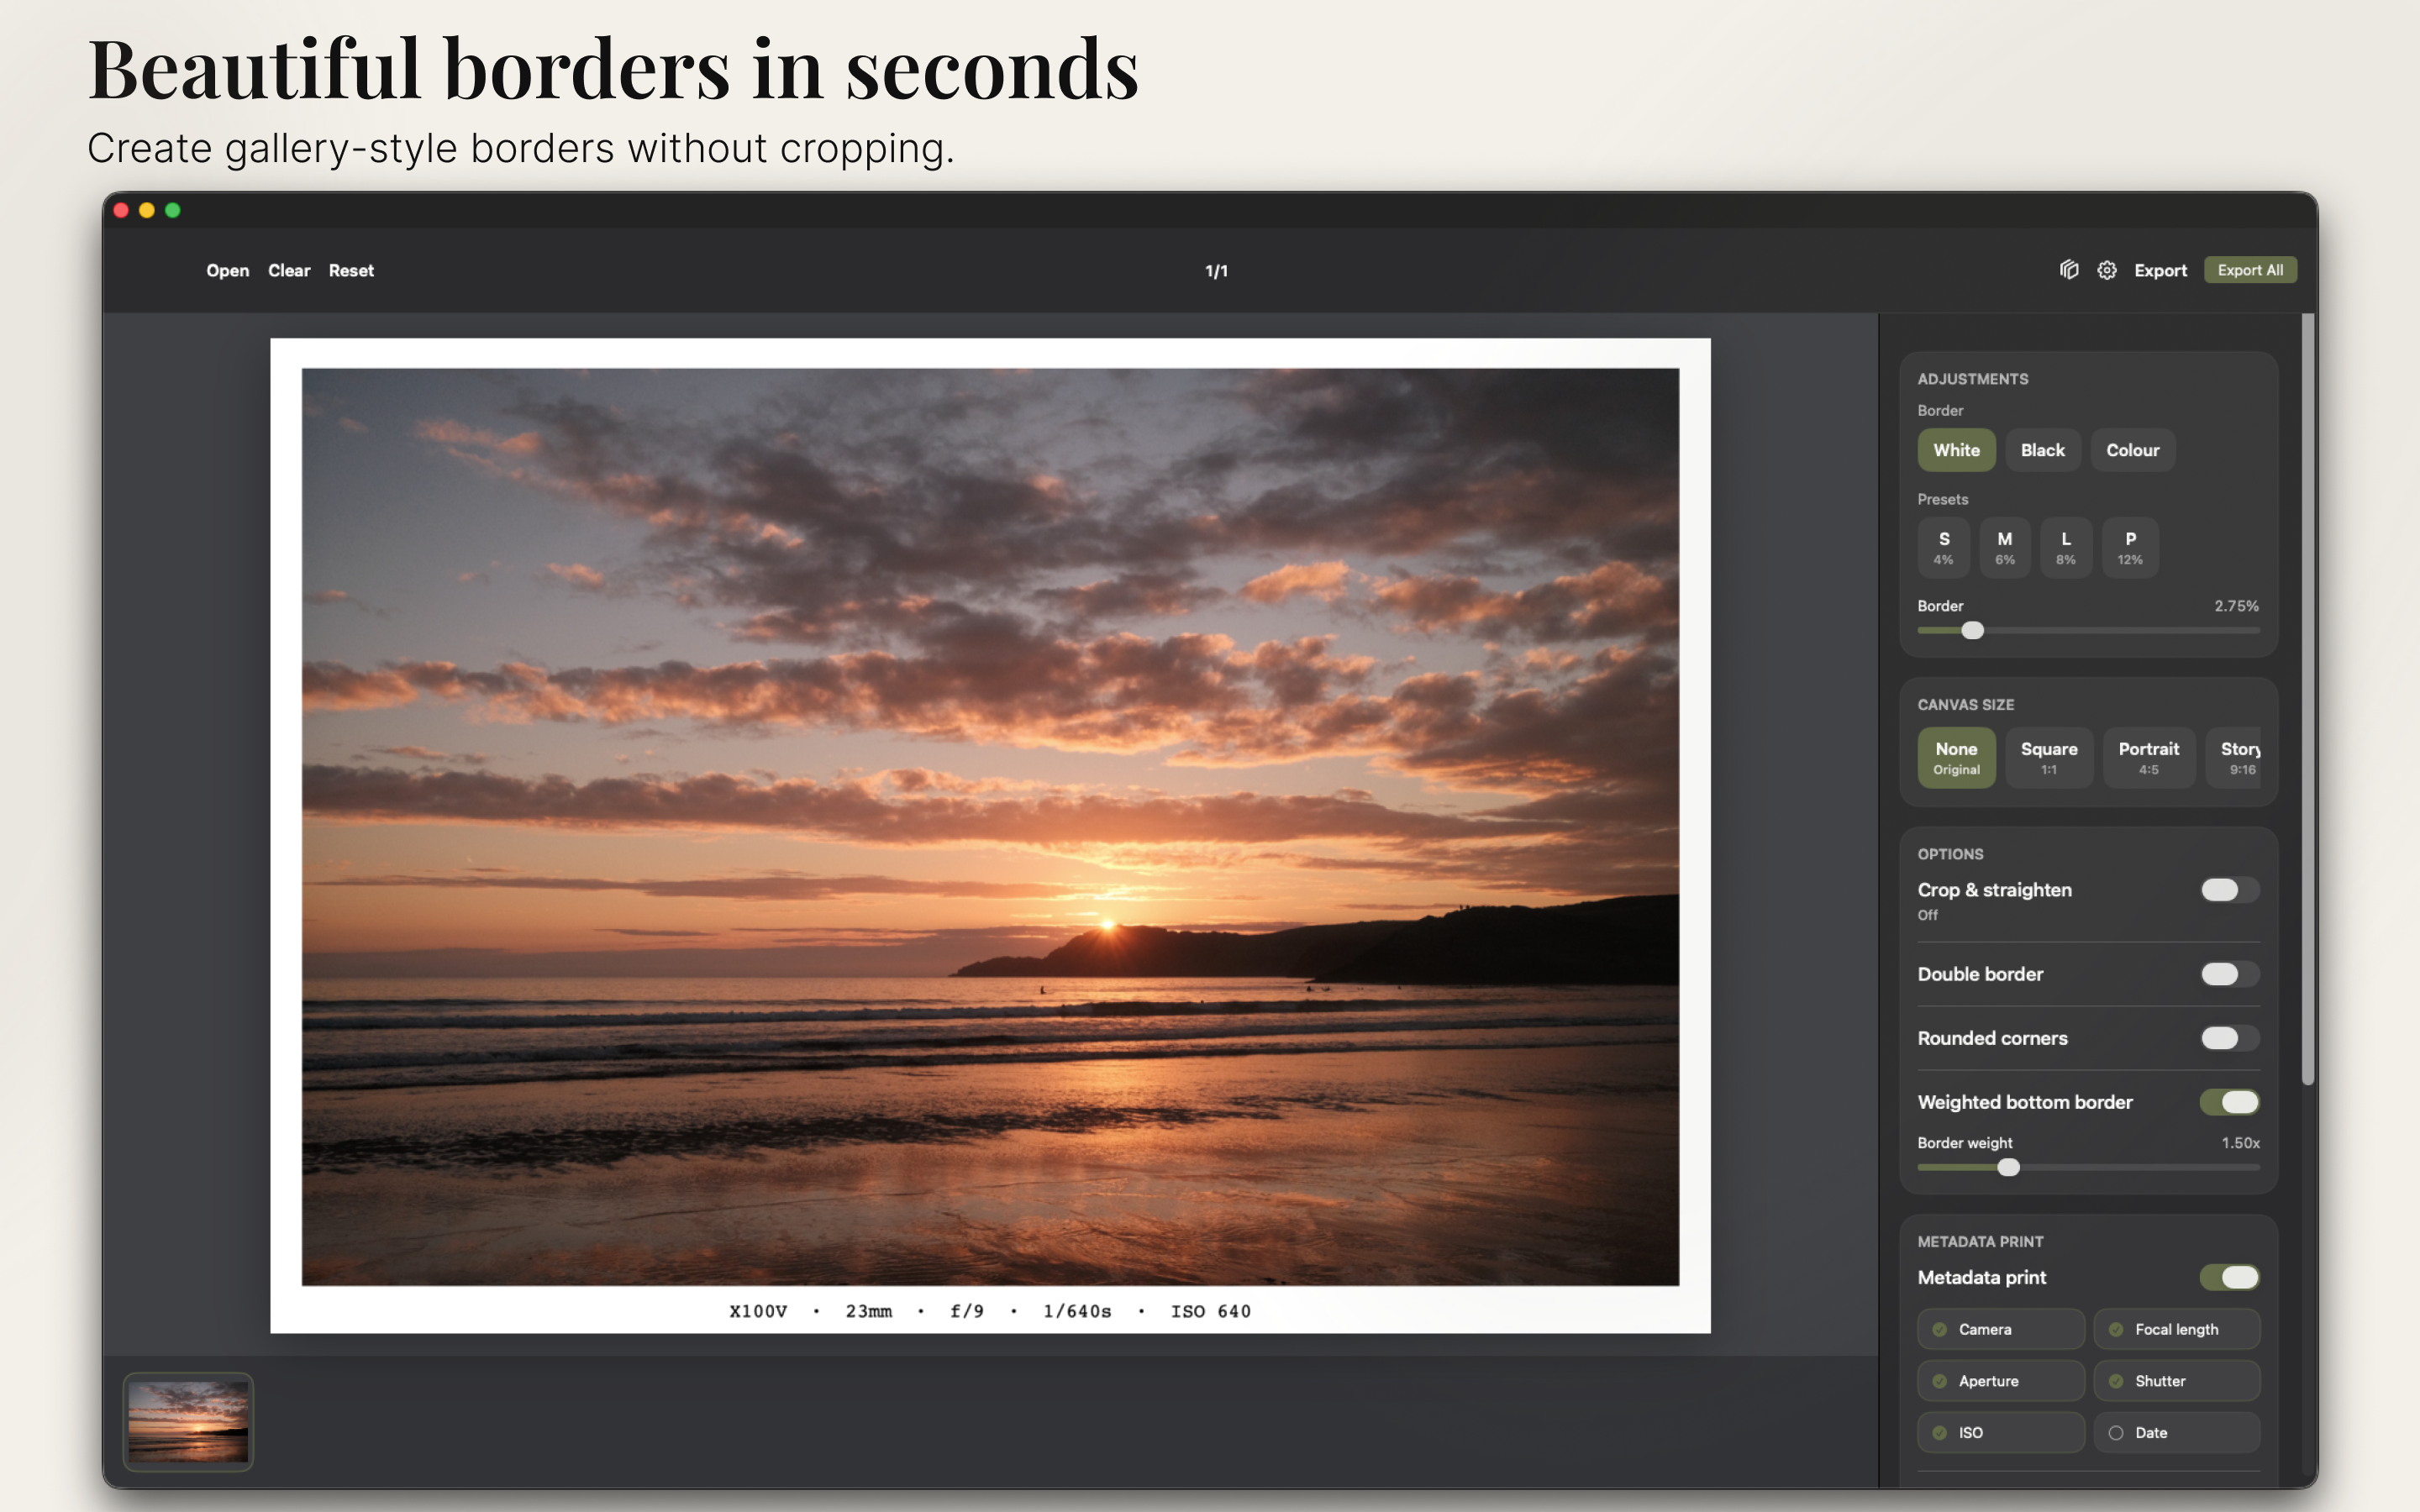
Task: Select None Original canvas size
Action: pyautogui.click(x=1956, y=758)
